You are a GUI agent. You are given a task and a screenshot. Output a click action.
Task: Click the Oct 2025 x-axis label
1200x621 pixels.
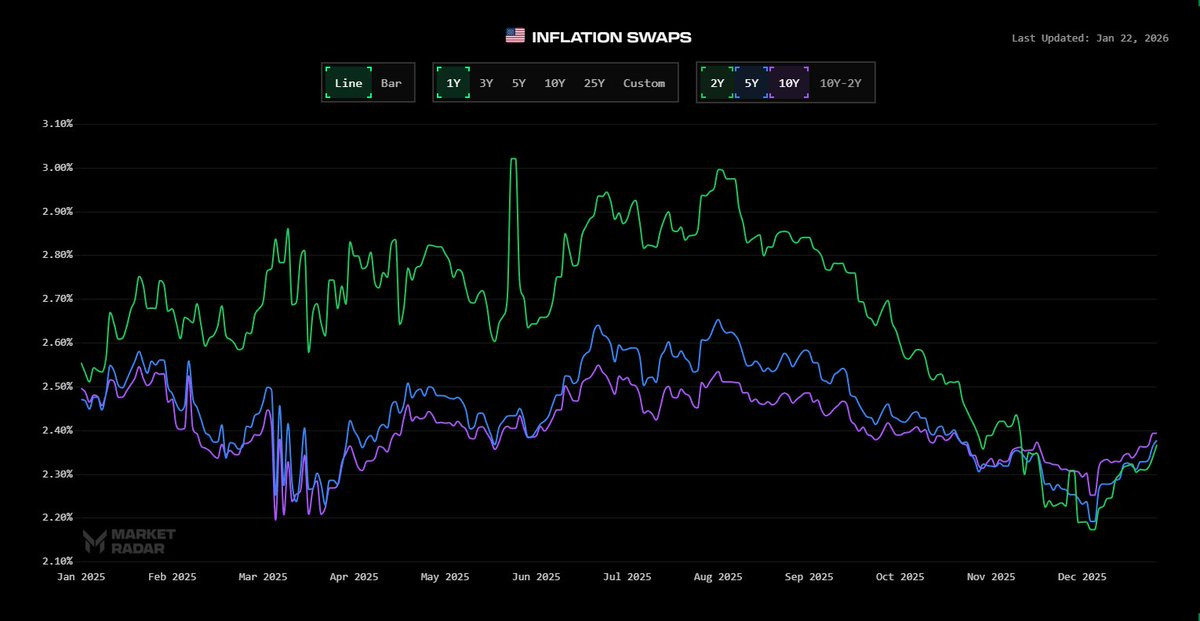tap(900, 577)
